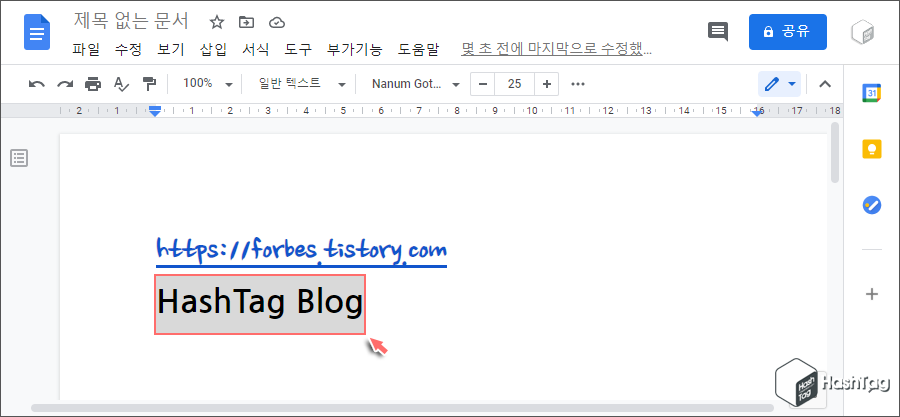Open Google Calendar side panel
This screenshot has height=417, width=900.
(872, 93)
